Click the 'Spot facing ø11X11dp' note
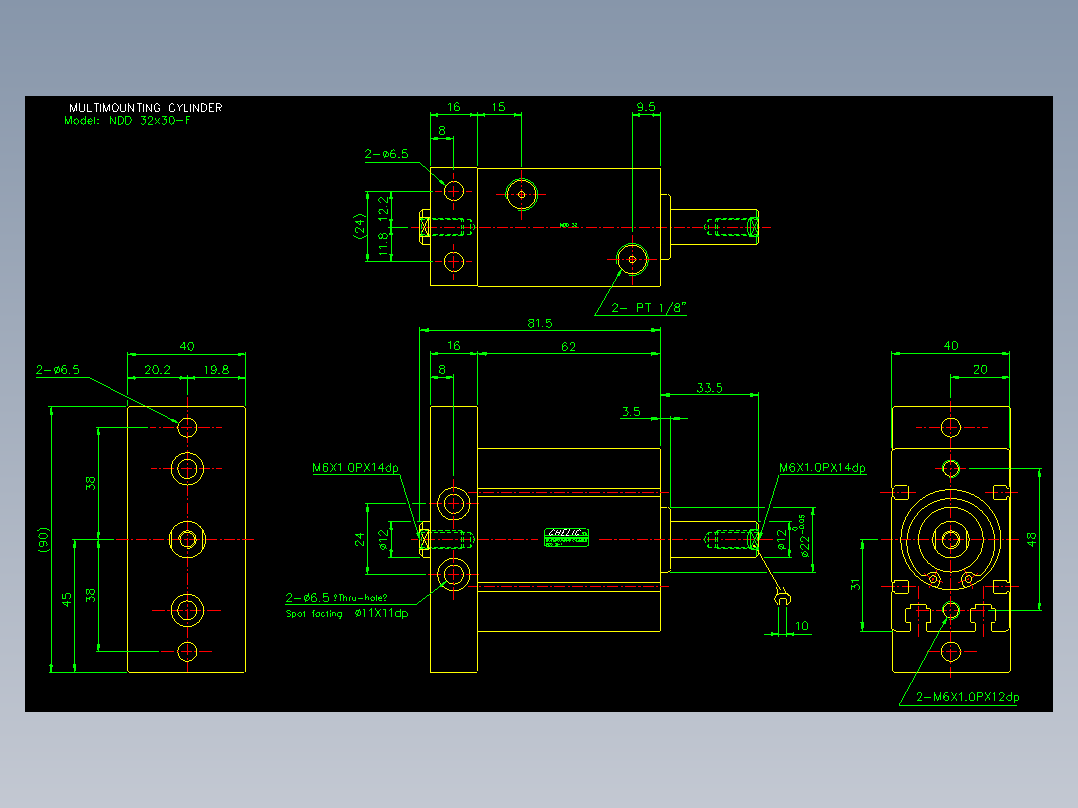The image size is (1078, 808). click(347, 613)
